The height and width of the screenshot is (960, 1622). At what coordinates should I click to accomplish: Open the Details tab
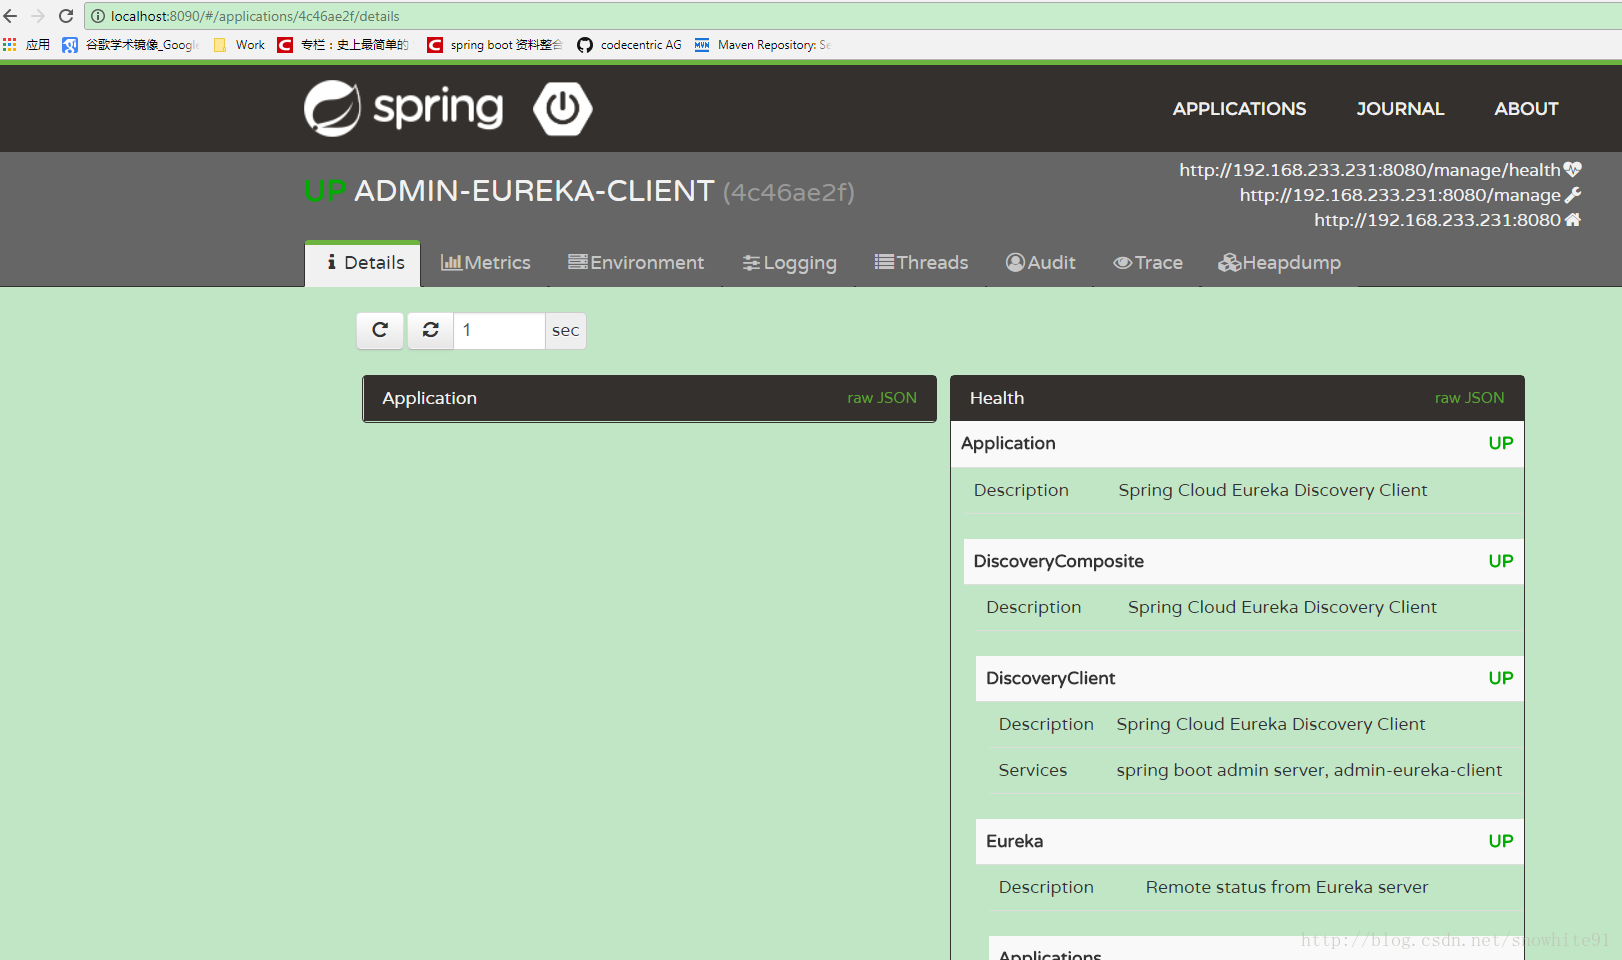pos(363,263)
